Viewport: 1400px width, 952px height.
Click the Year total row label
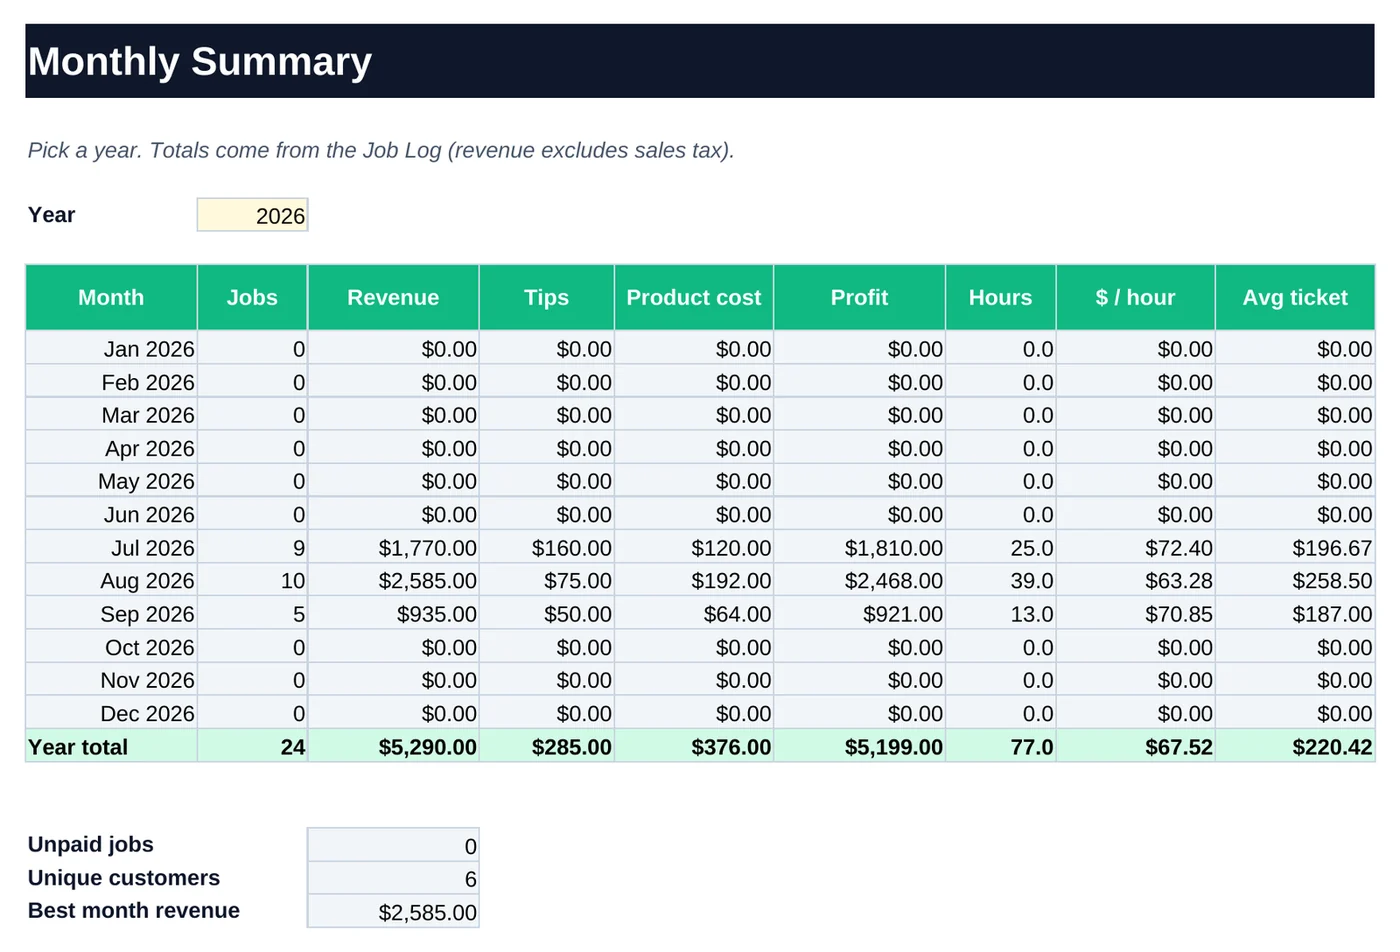click(111, 746)
